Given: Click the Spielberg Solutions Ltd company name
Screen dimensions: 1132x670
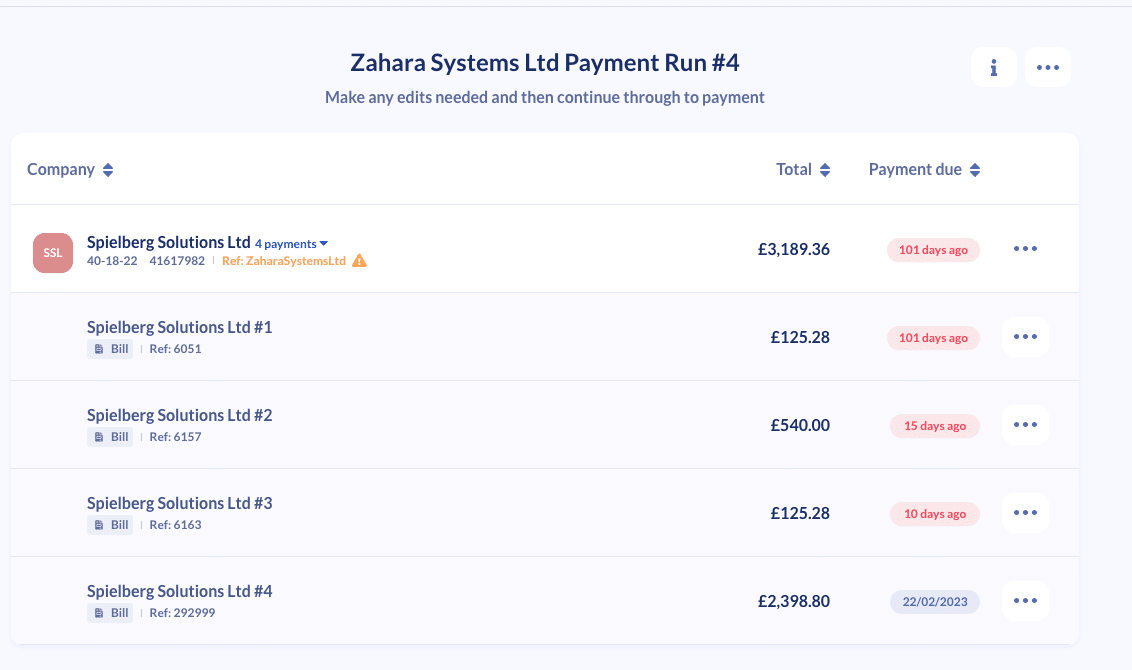Looking at the screenshot, I should [168, 242].
